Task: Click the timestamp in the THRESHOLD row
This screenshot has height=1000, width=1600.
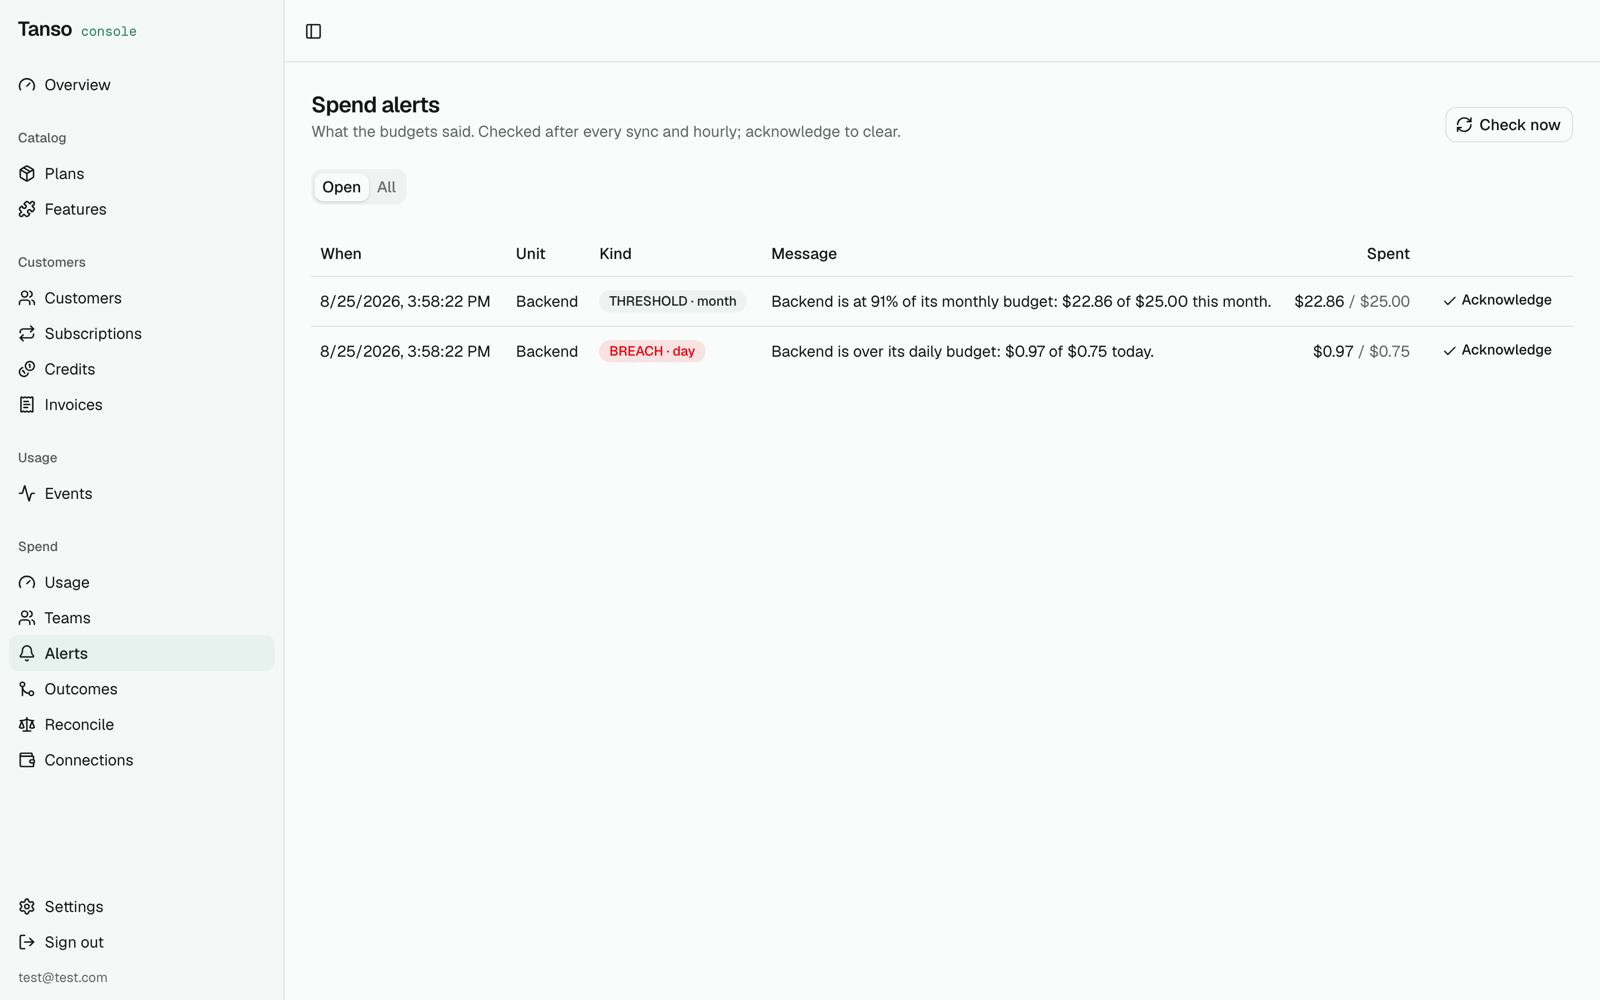Action: point(405,301)
